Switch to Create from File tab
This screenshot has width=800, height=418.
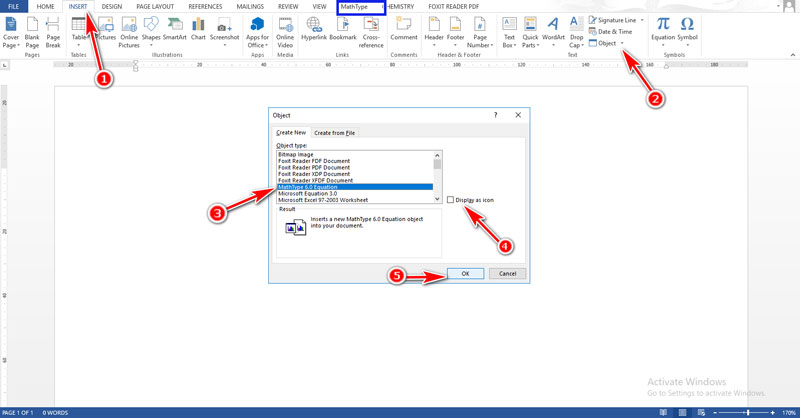point(334,133)
